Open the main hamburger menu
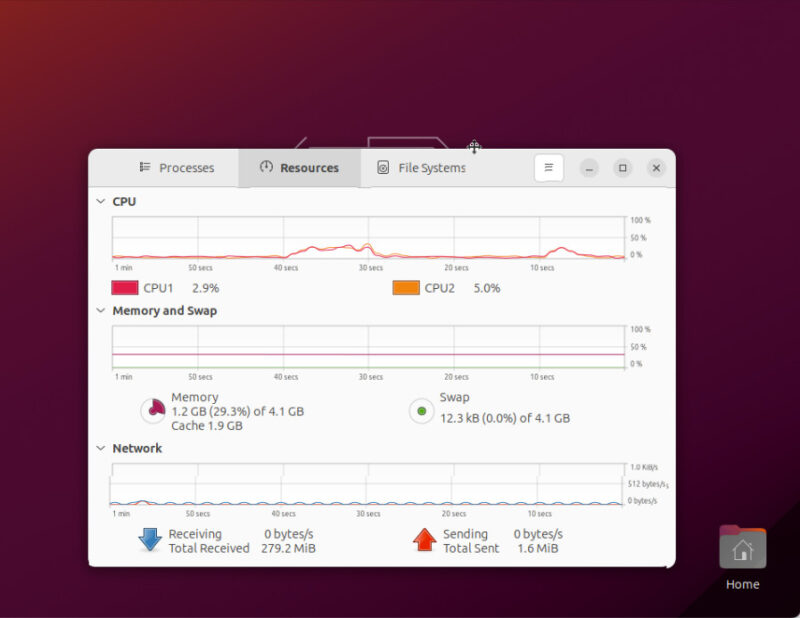This screenshot has width=800, height=618. click(x=549, y=167)
